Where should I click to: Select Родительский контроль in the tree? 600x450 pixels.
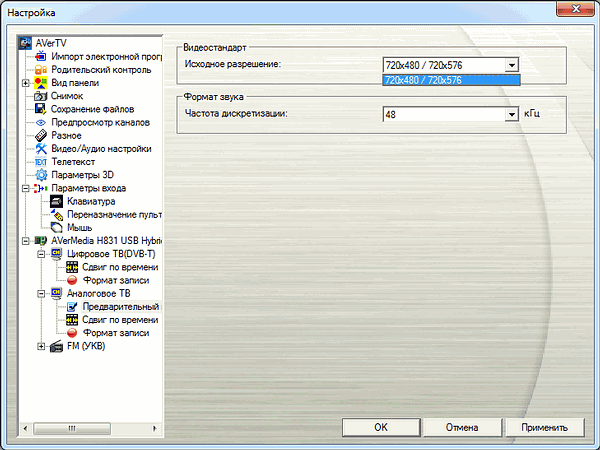click(x=101, y=70)
